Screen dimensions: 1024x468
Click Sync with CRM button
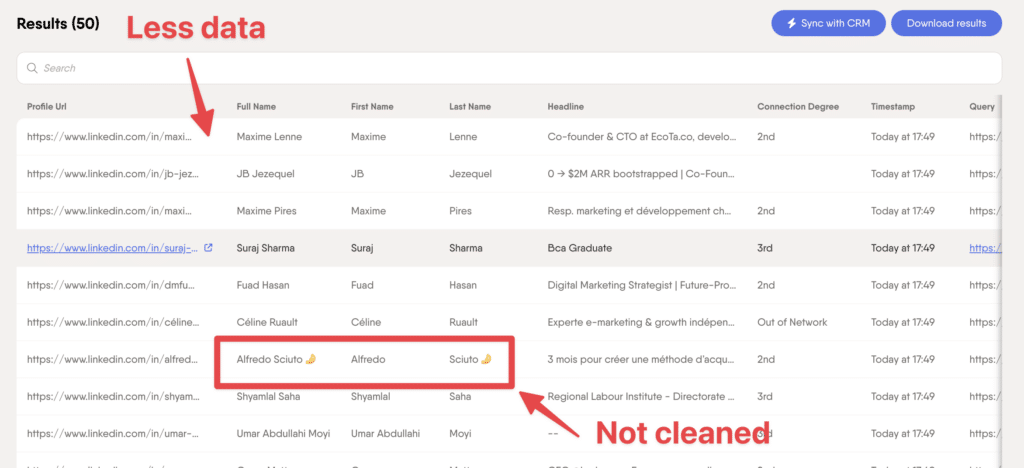(x=828, y=23)
